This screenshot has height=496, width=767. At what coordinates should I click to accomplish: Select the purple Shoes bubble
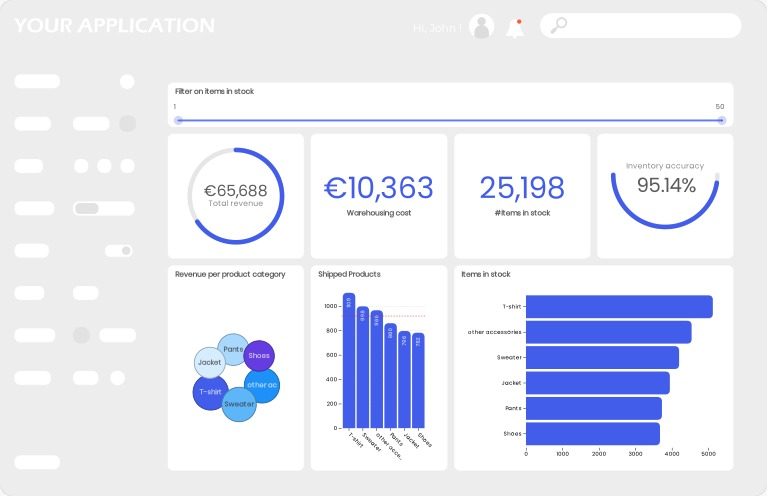pyautogui.click(x=260, y=355)
